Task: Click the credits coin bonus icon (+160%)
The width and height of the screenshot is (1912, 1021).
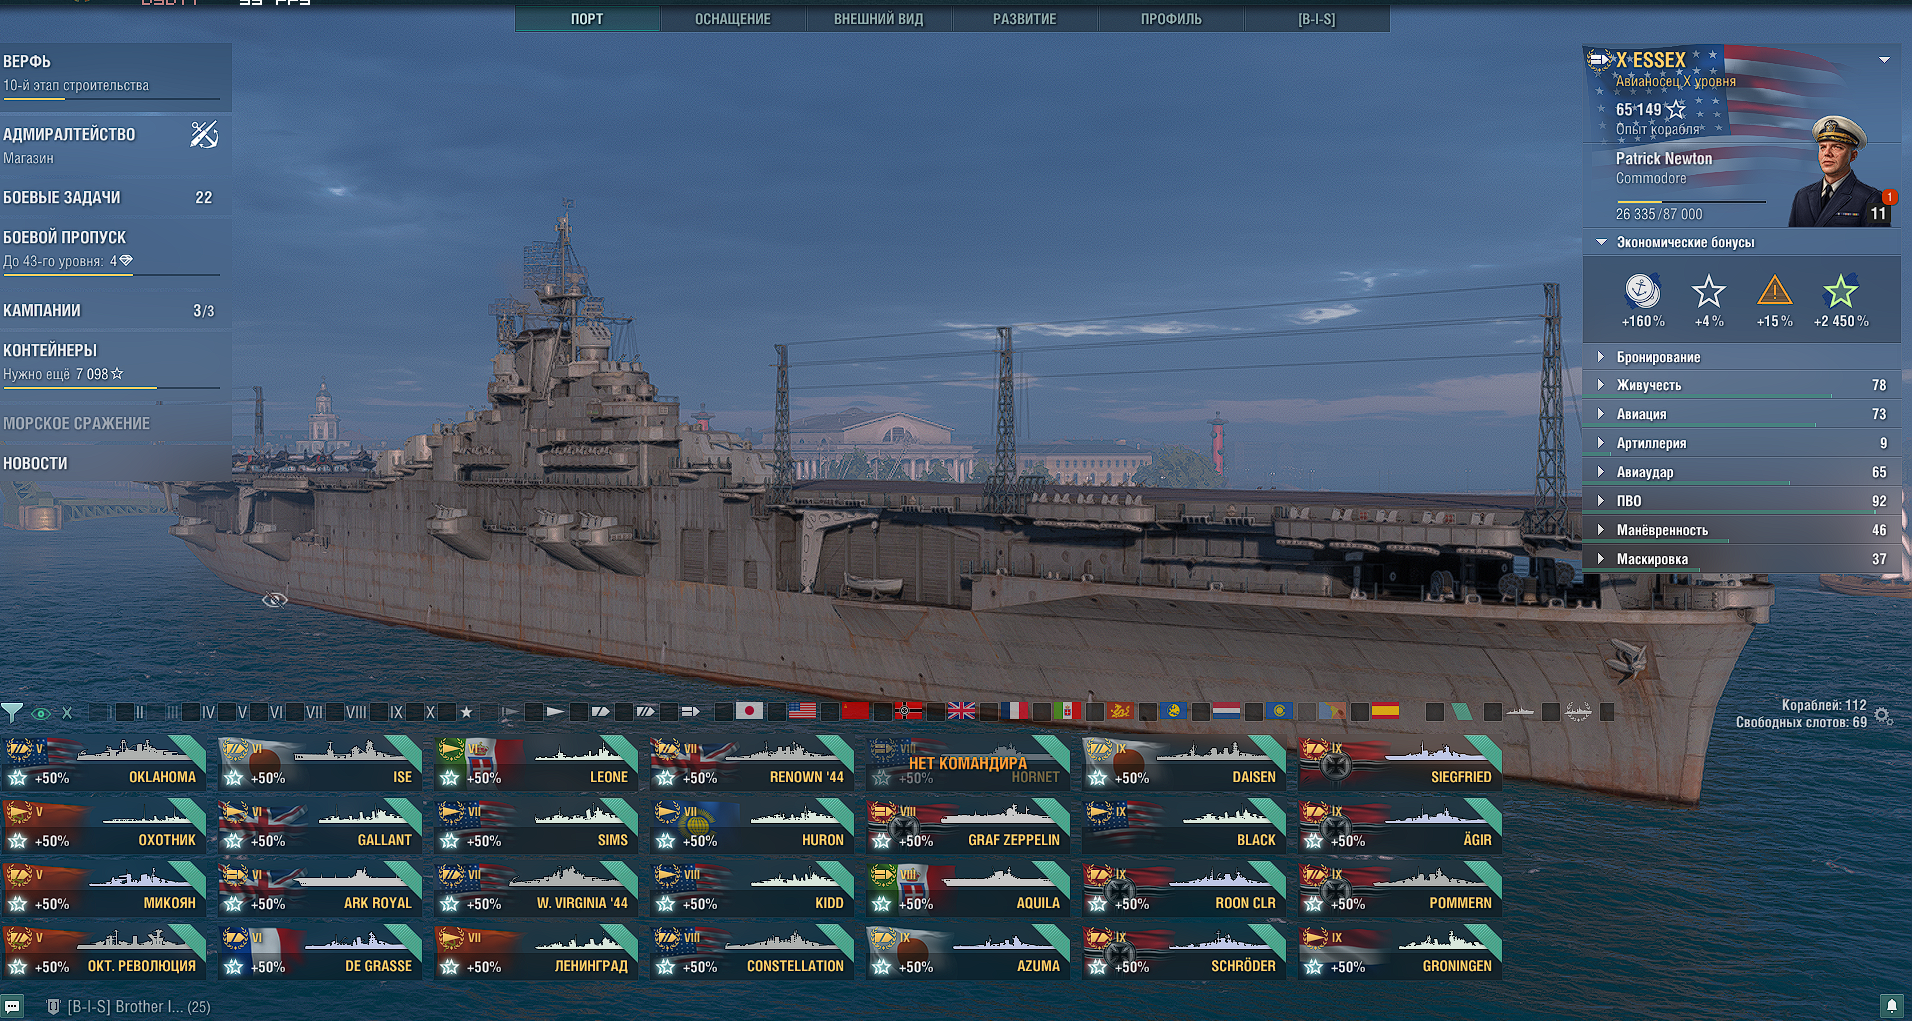Action: [x=1642, y=291]
